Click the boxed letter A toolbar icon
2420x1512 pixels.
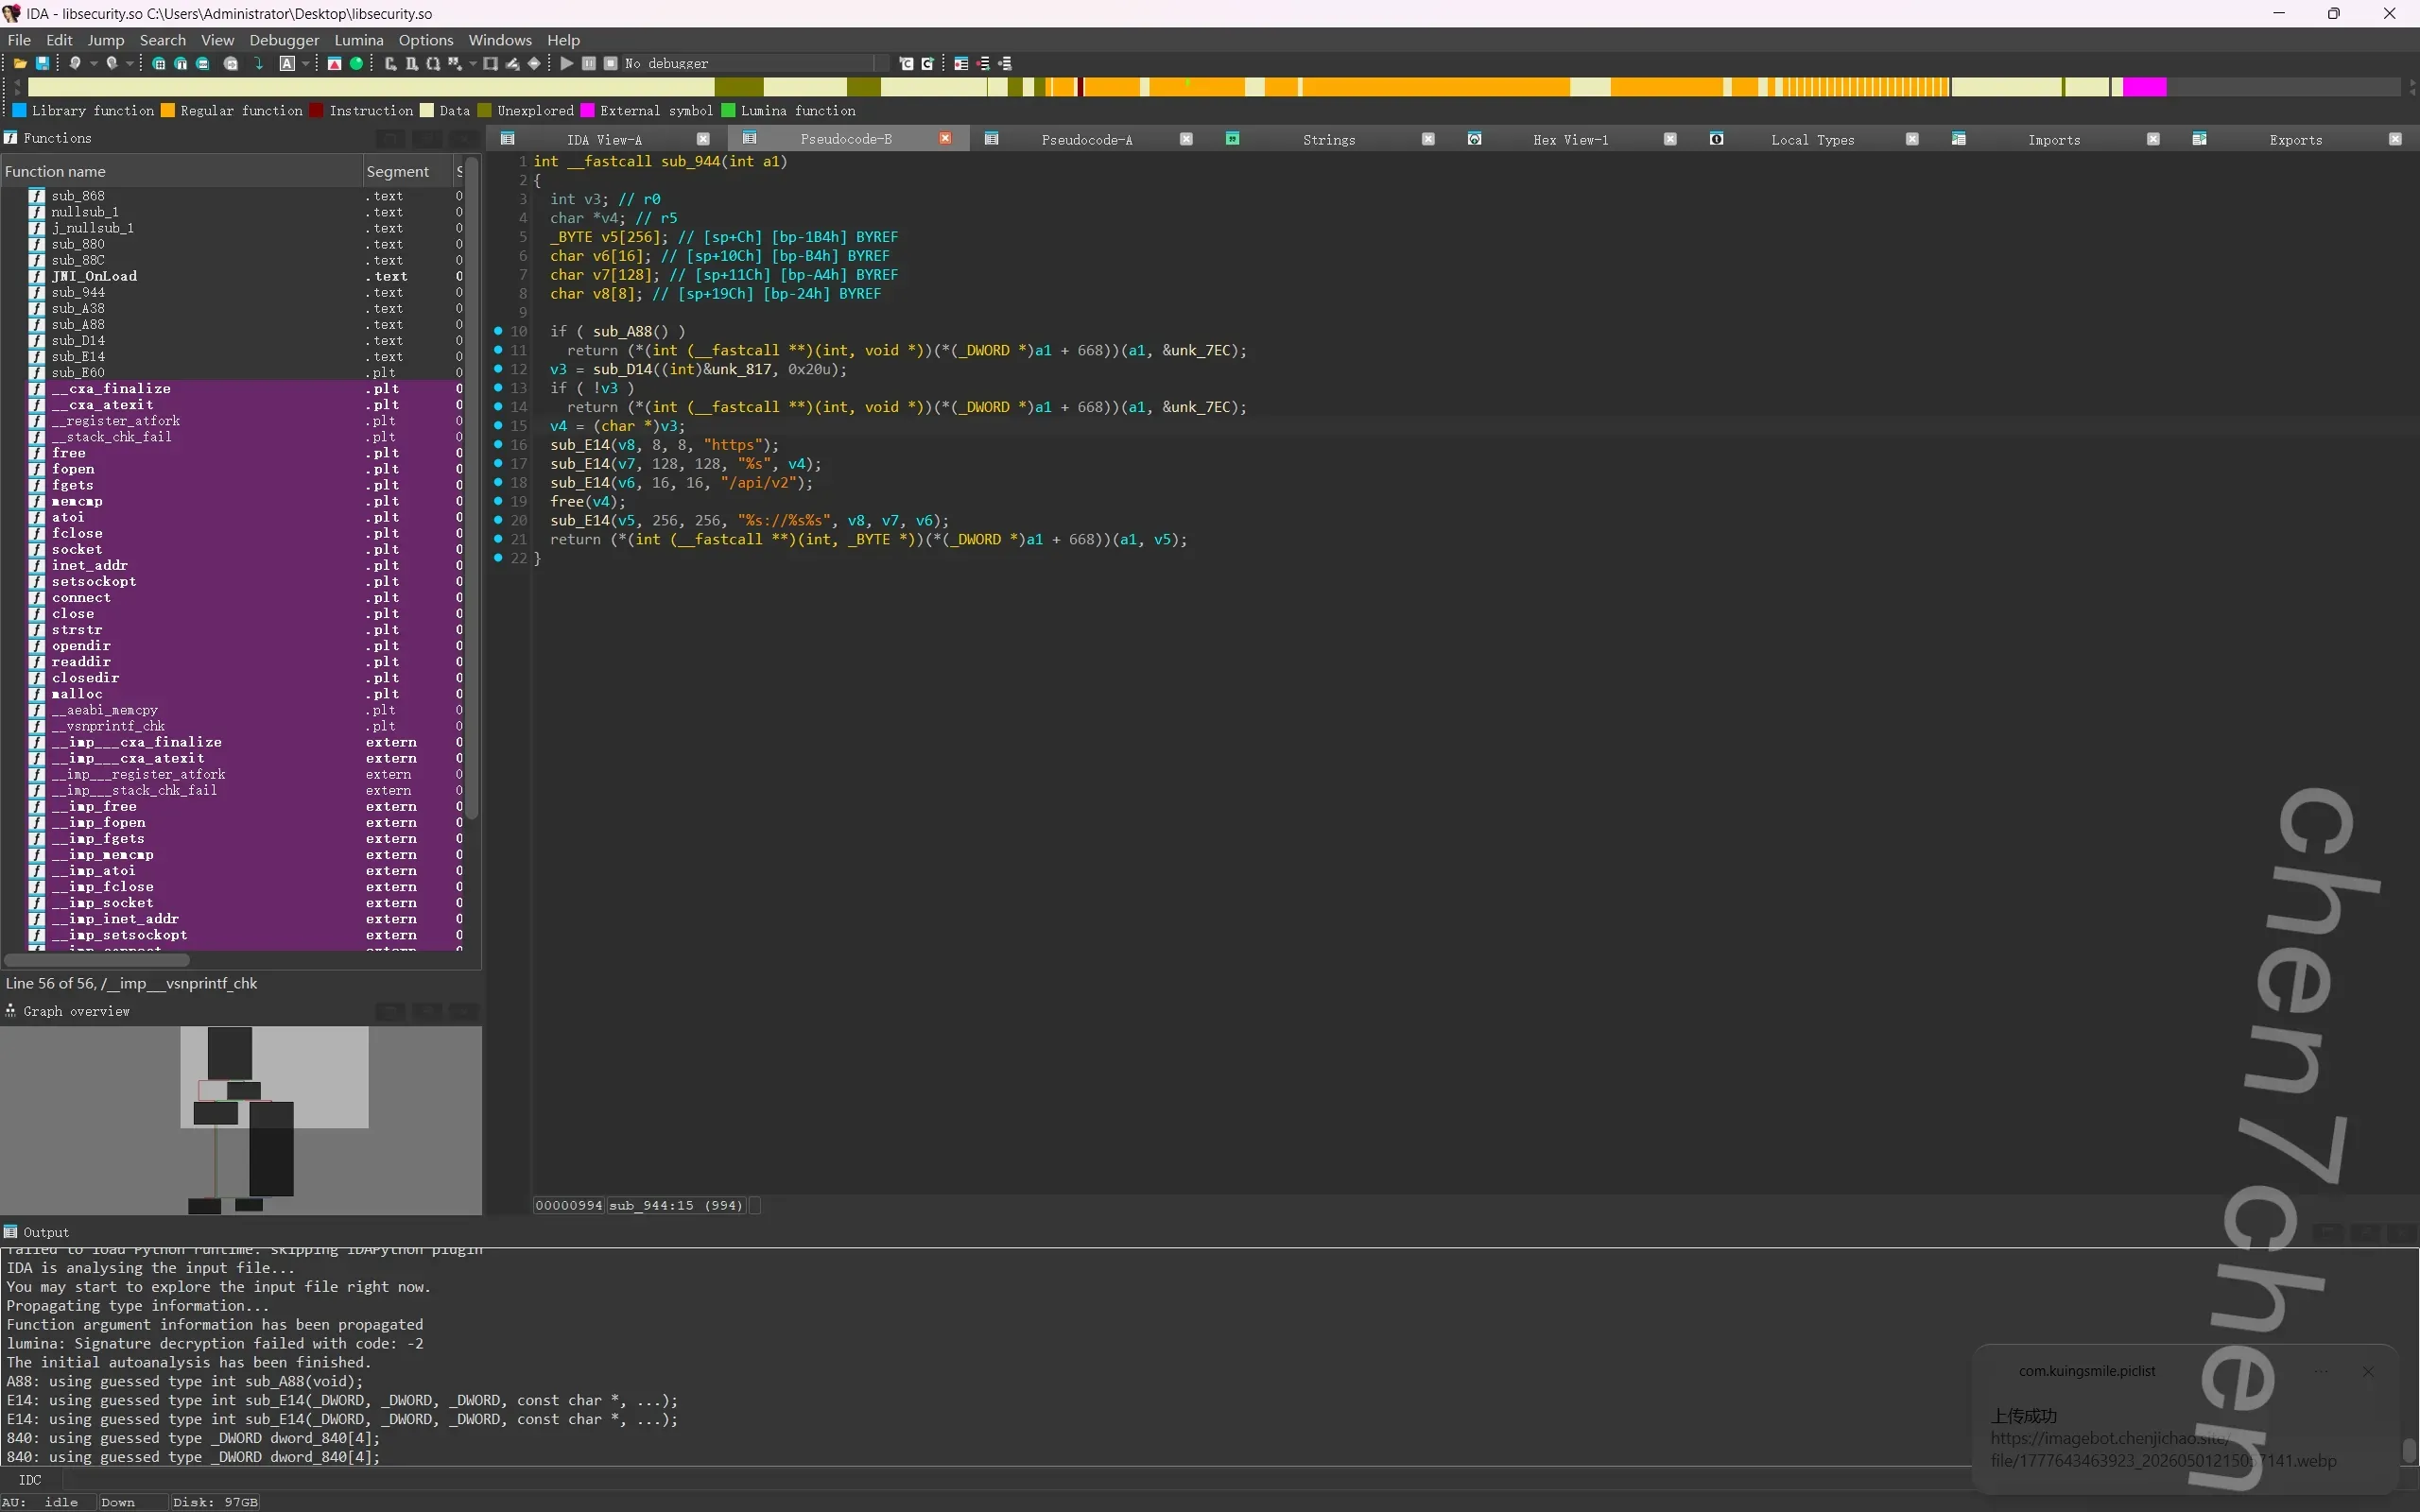tap(287, 63)
